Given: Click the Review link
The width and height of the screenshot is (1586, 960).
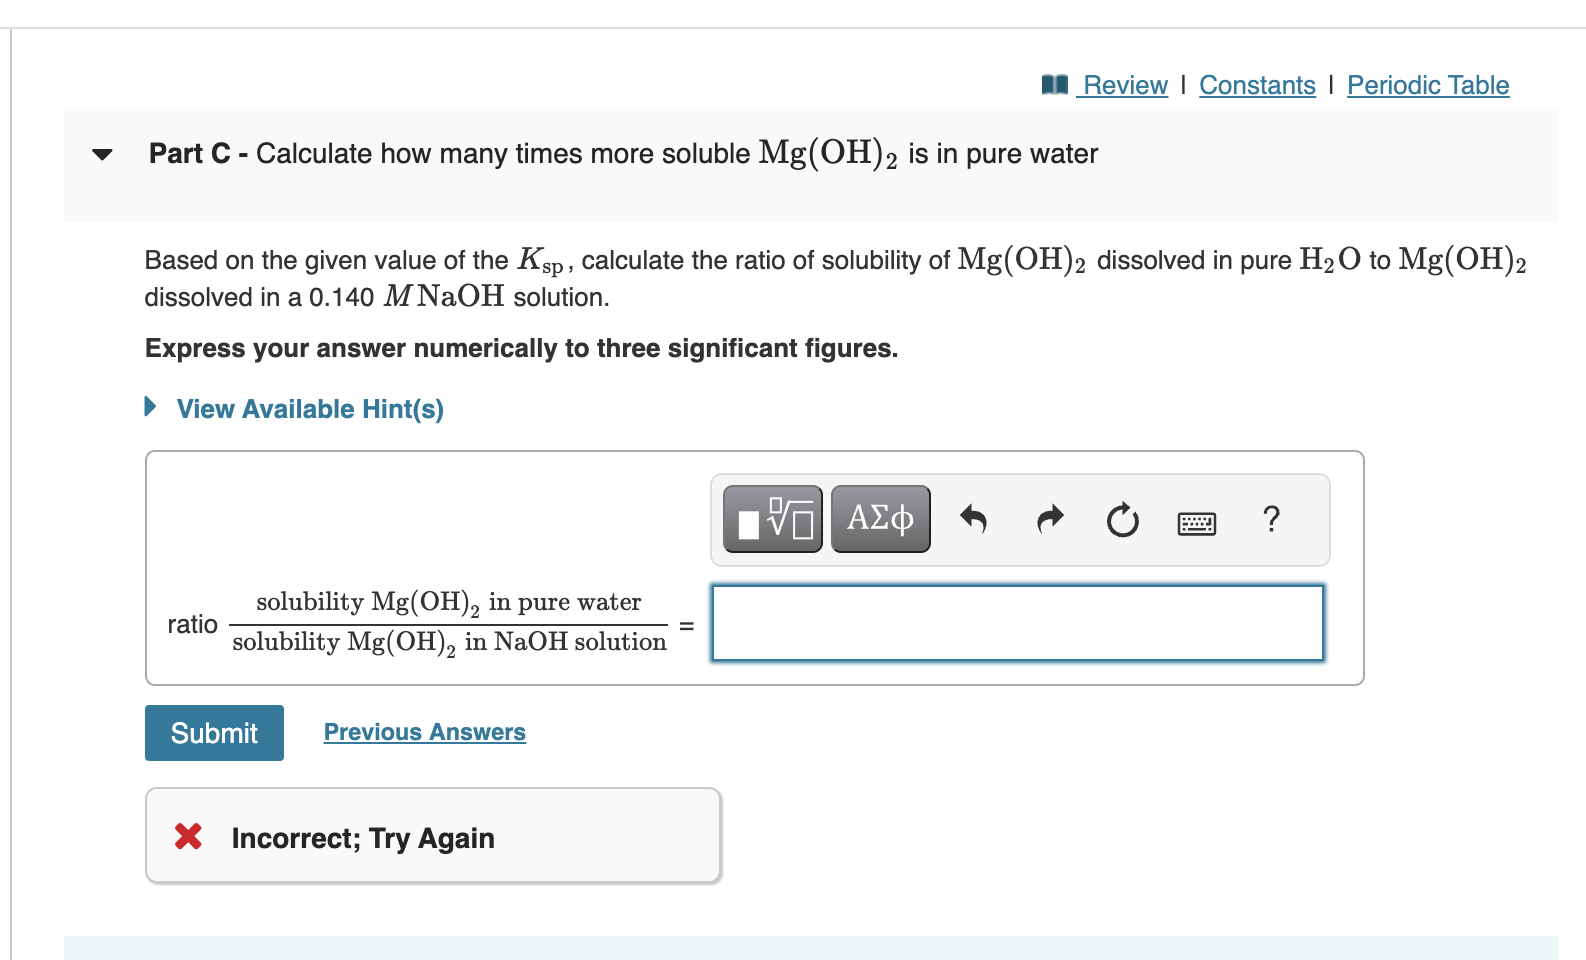Looking at the screenshot, I should pyautogui.click(x=1124, y=85).
